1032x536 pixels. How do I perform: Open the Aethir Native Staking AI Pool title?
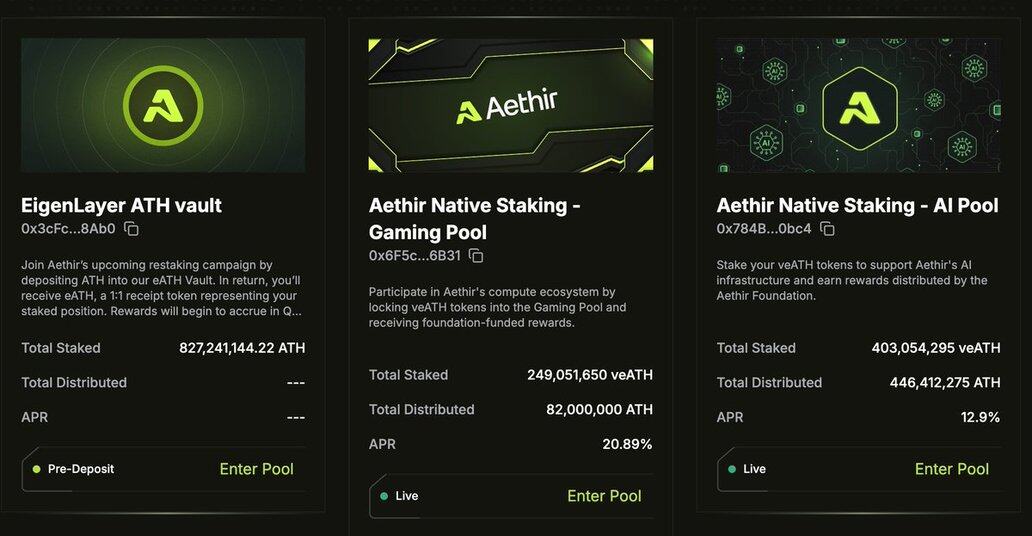pyautogui.click(x=857, y=205)
